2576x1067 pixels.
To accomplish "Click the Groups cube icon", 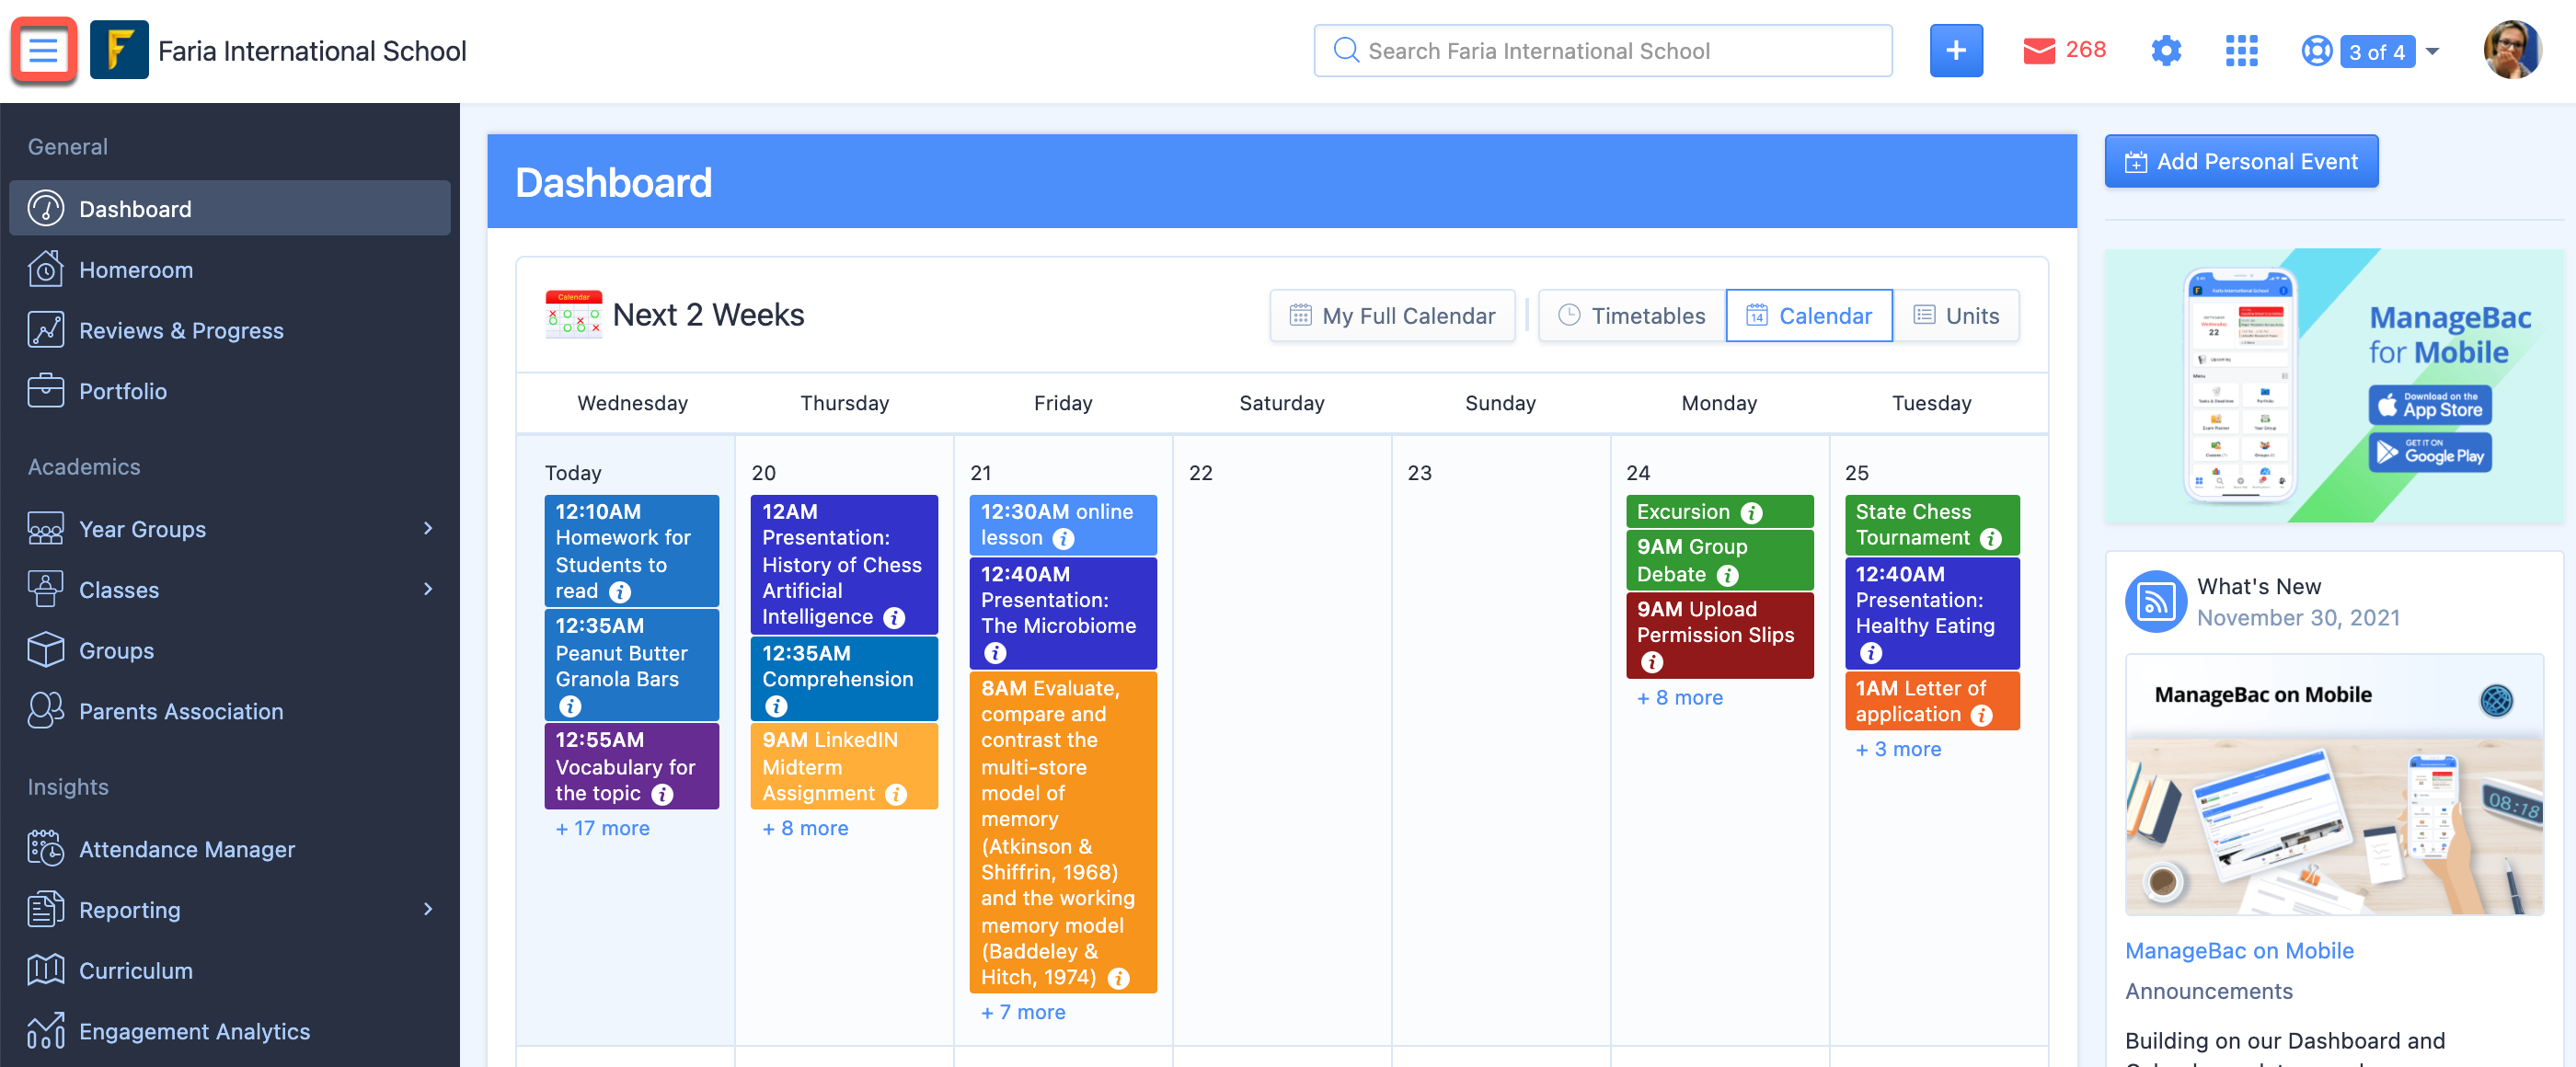I will point(45,650).
